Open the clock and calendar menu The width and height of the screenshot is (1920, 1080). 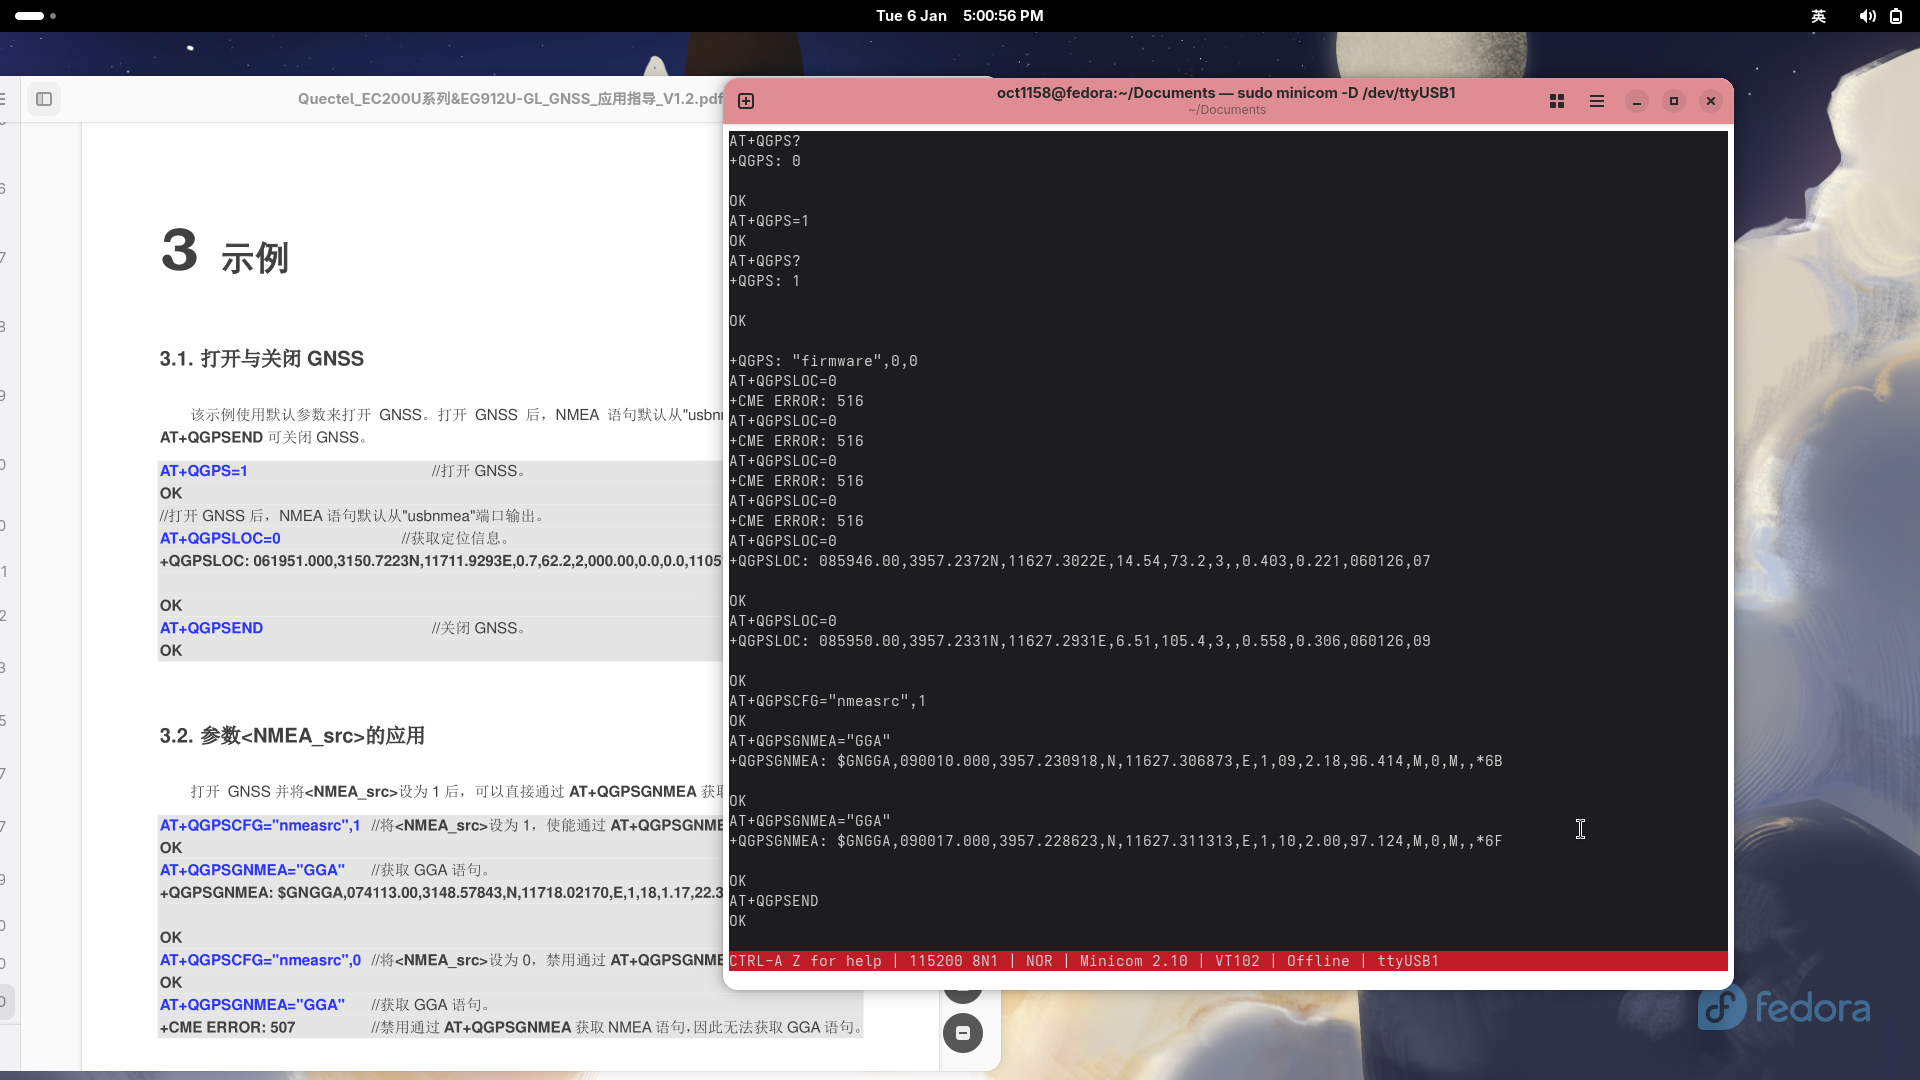click(959, 16)
